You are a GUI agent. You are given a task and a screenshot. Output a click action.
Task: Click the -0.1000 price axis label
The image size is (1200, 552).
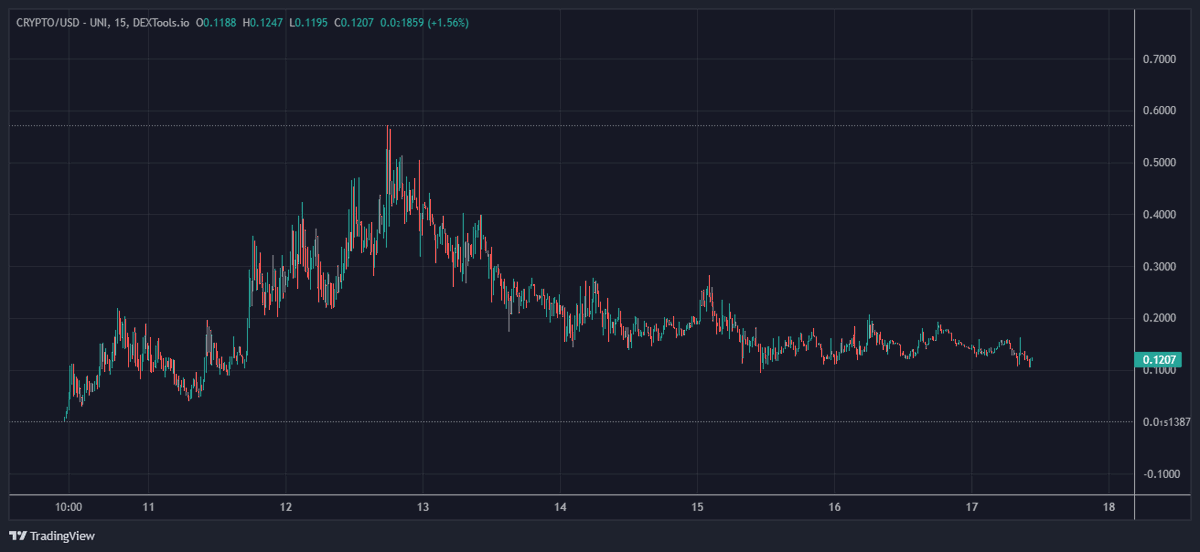tap(1160, 474)
